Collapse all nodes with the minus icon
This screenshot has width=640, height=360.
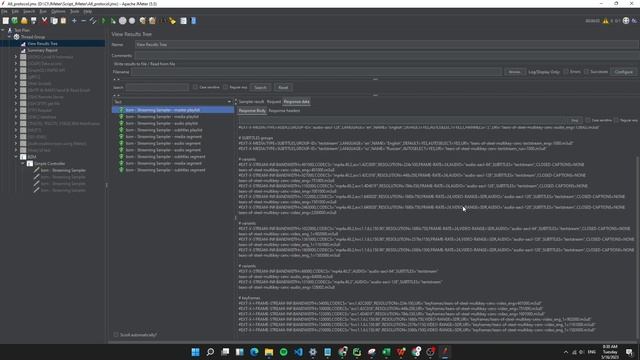(84, 20)
